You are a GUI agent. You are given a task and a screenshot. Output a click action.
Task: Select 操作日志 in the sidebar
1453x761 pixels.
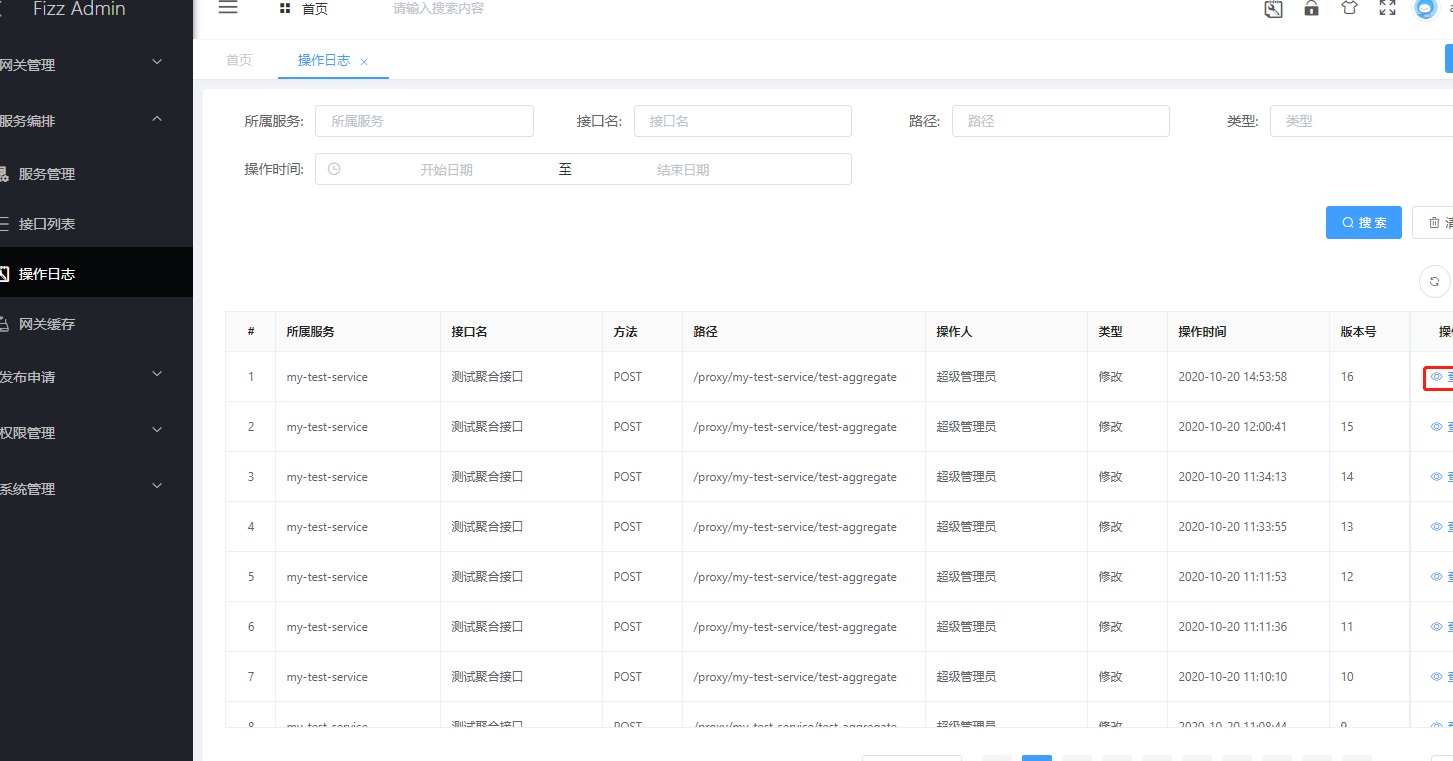click(96, 273)
